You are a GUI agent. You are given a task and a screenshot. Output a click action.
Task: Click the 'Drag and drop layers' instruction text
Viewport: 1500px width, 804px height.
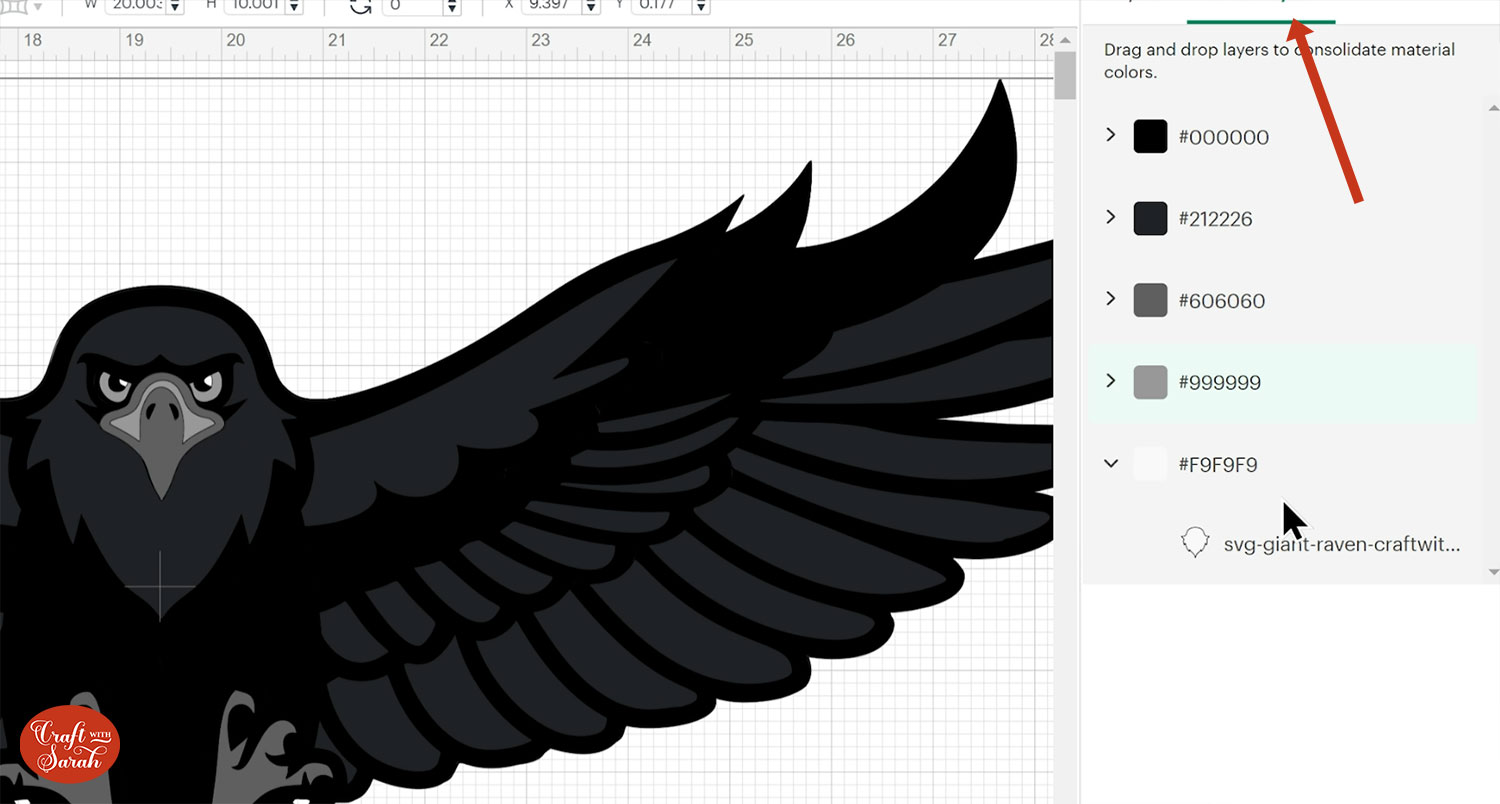1279,61
